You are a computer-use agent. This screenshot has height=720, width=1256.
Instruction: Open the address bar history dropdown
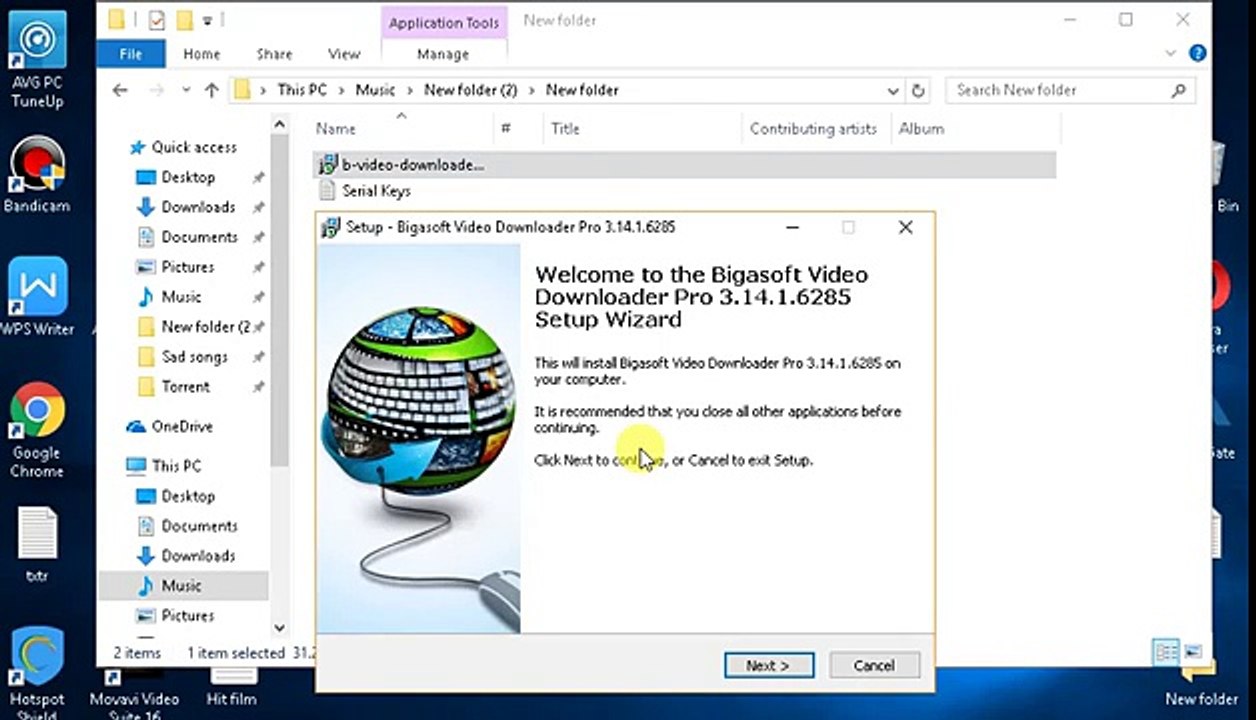tap(893, 90)
